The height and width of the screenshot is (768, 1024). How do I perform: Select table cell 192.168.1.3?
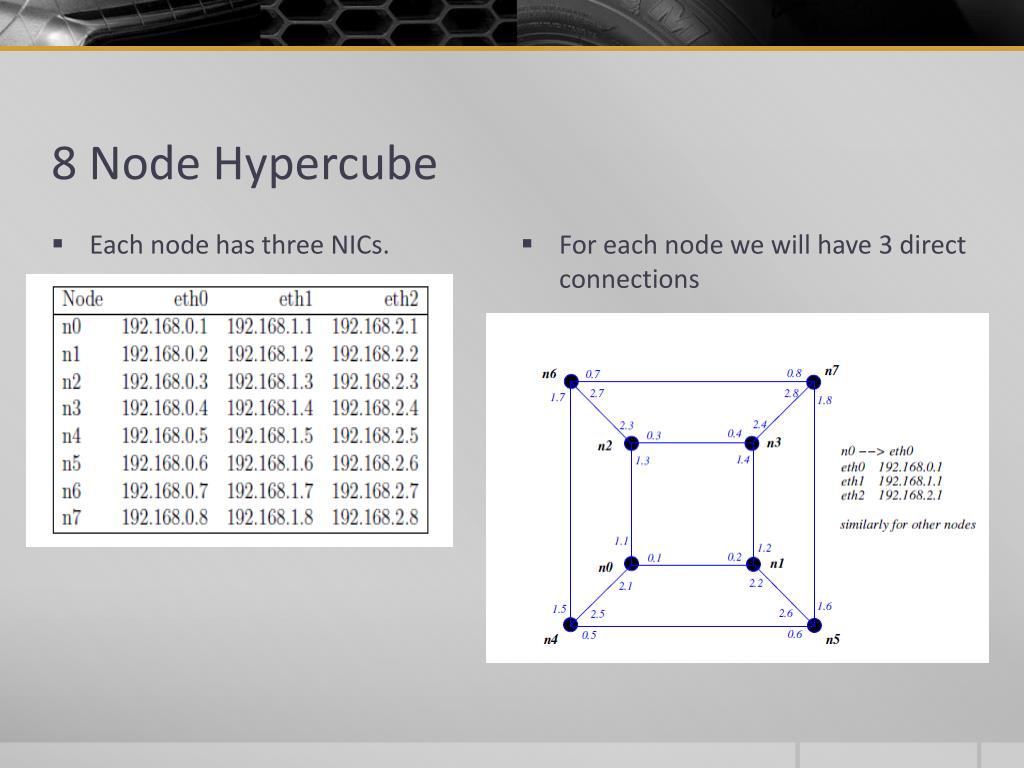click(270, 381)
